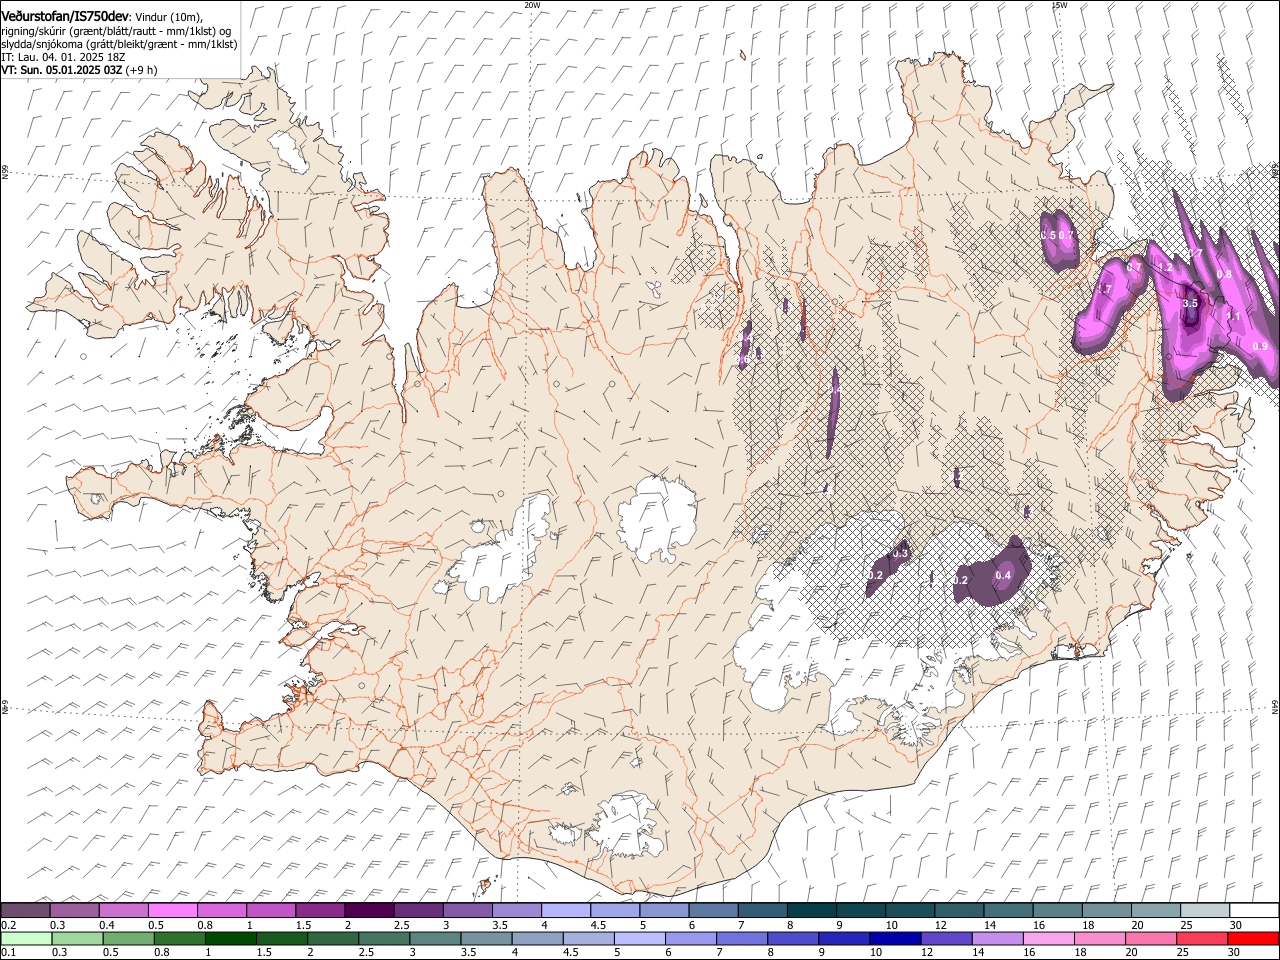Click the upper legend swatch labeled 1.5
The image size is (1280, 960).
click(x=319, y=911)
